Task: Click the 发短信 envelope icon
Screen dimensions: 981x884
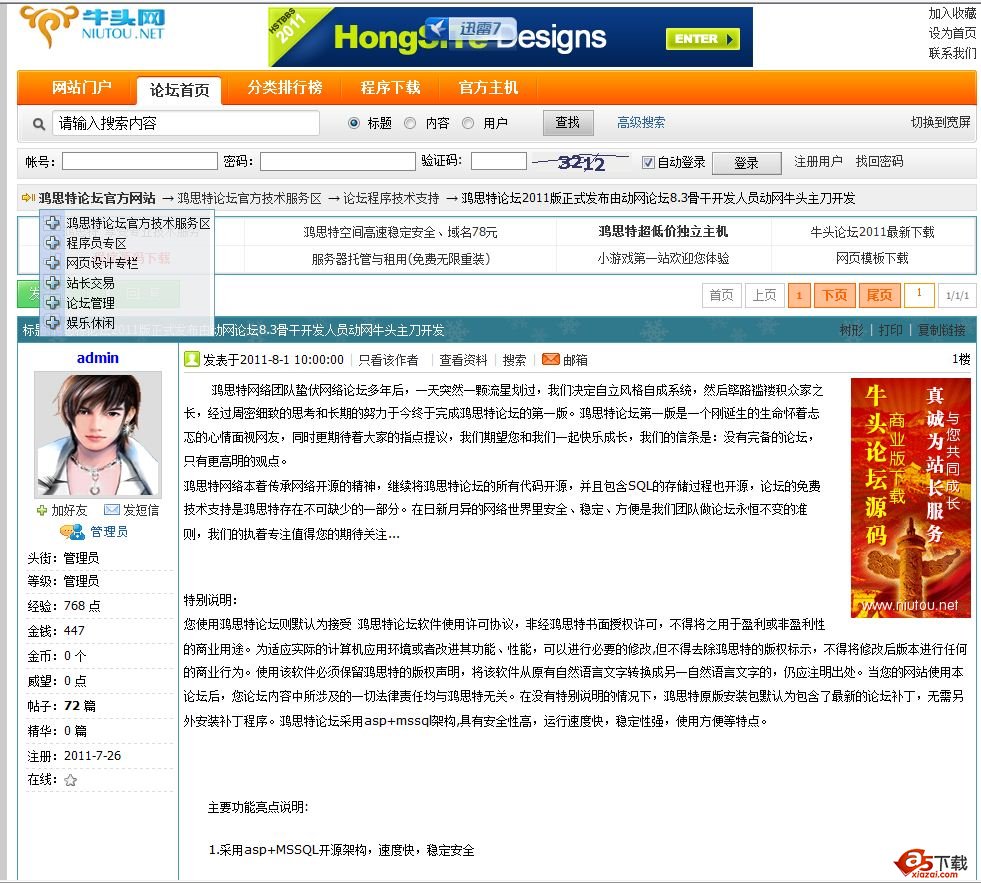Action: (x=111, y=510)
